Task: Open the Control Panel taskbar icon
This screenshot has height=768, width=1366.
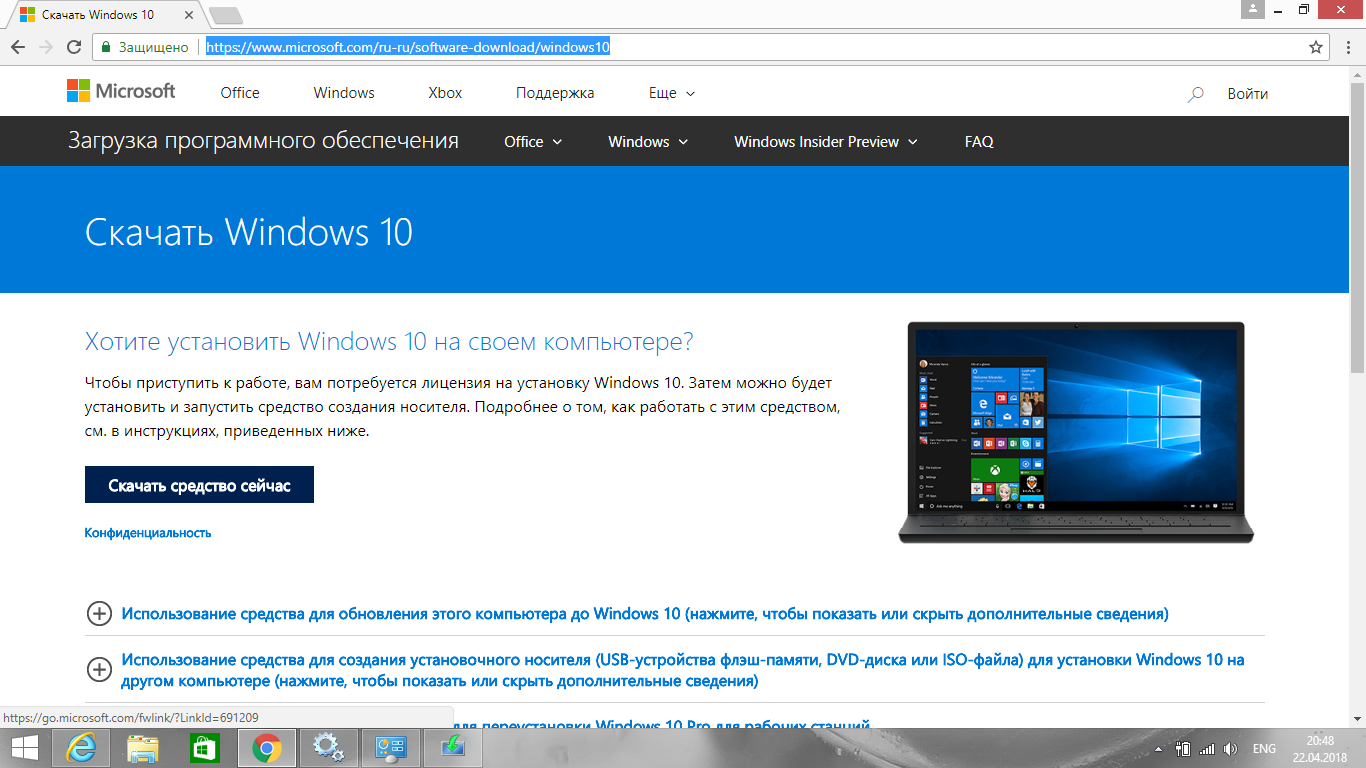Action: click(389, 748)
